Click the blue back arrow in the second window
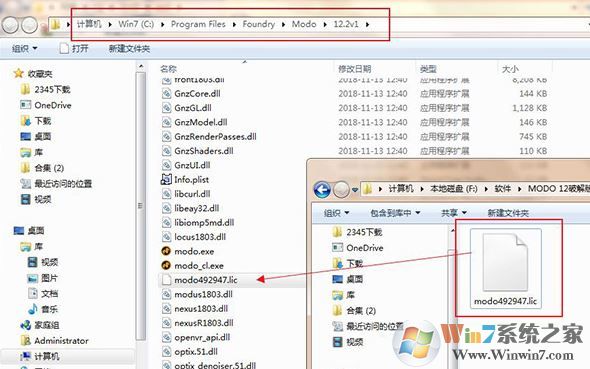Image resolution: width=590 pixels, height=369 pixels. (322, 189)
